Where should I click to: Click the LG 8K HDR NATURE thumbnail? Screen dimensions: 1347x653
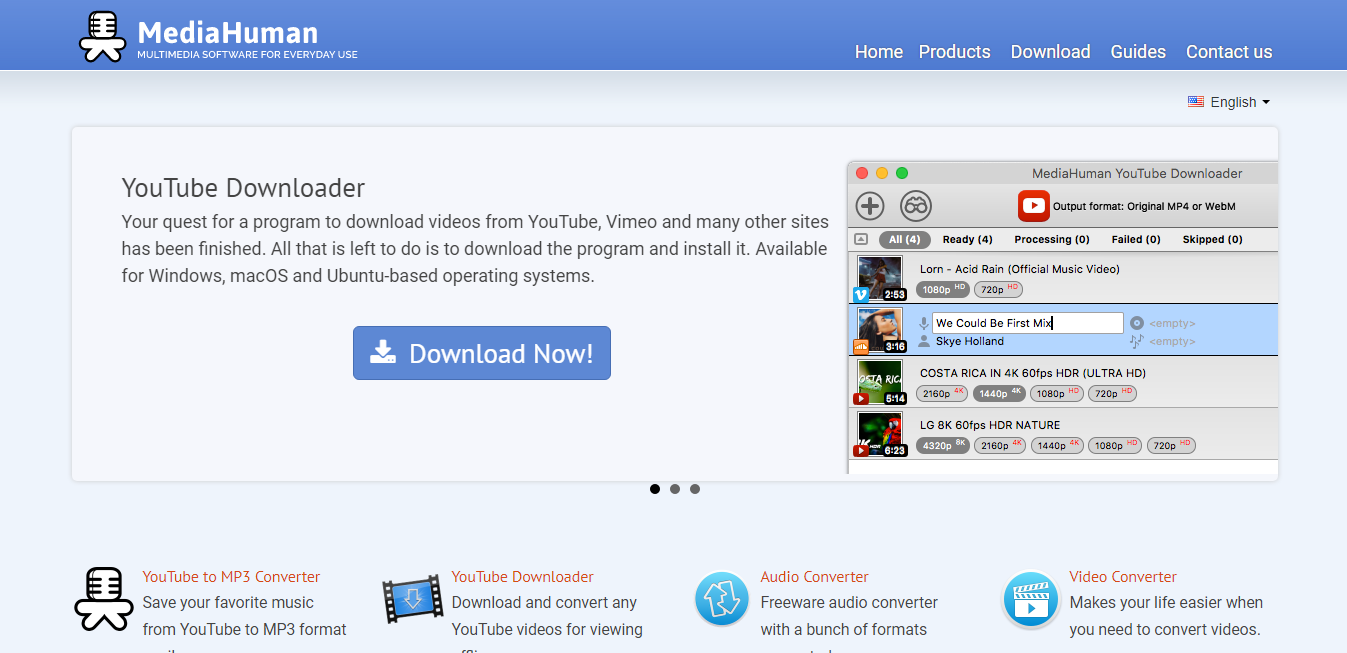click(880, 434)
